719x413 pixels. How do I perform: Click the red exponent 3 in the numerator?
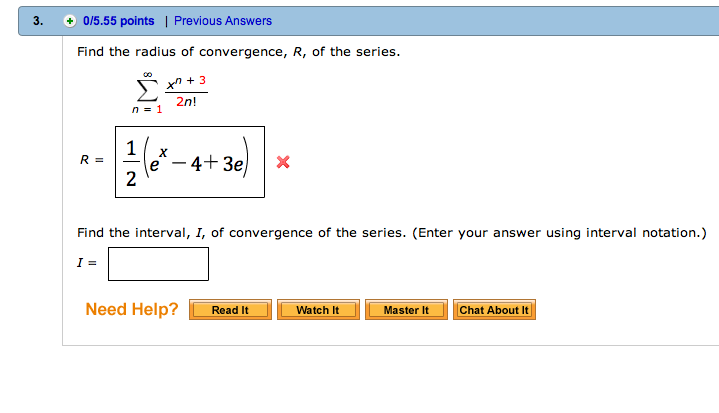tap(202, 80)
